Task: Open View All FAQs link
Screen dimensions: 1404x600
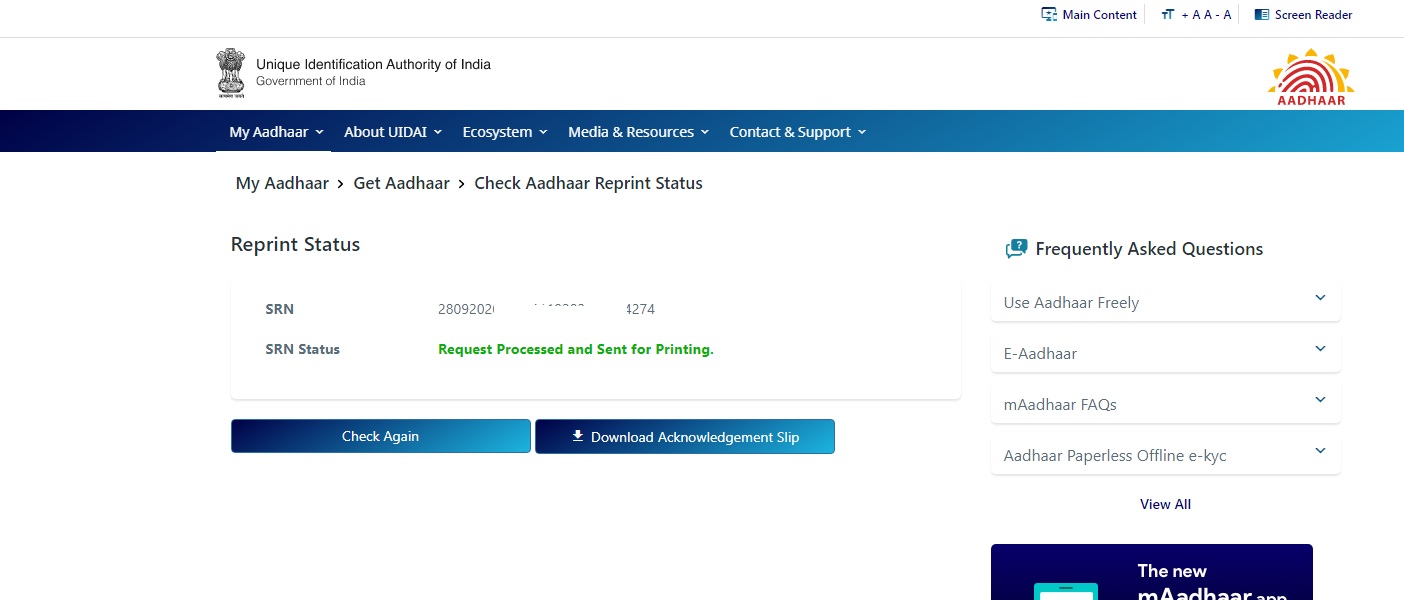Action: [1165, 504]
